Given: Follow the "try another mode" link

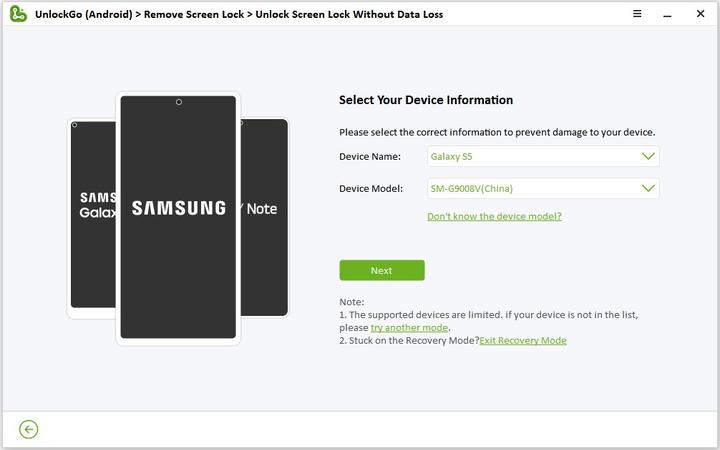Looking at the screenshot, I should (409, 328).
